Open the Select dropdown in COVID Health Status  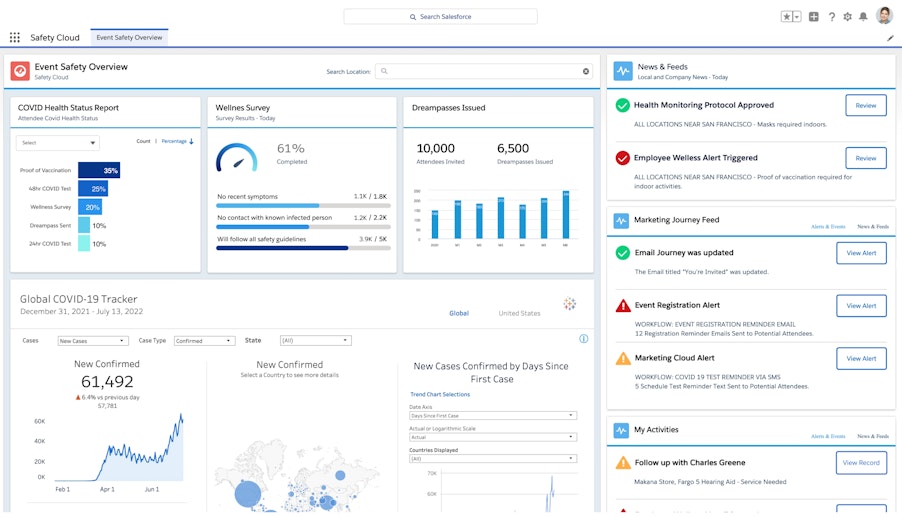[x=58, y=143]
